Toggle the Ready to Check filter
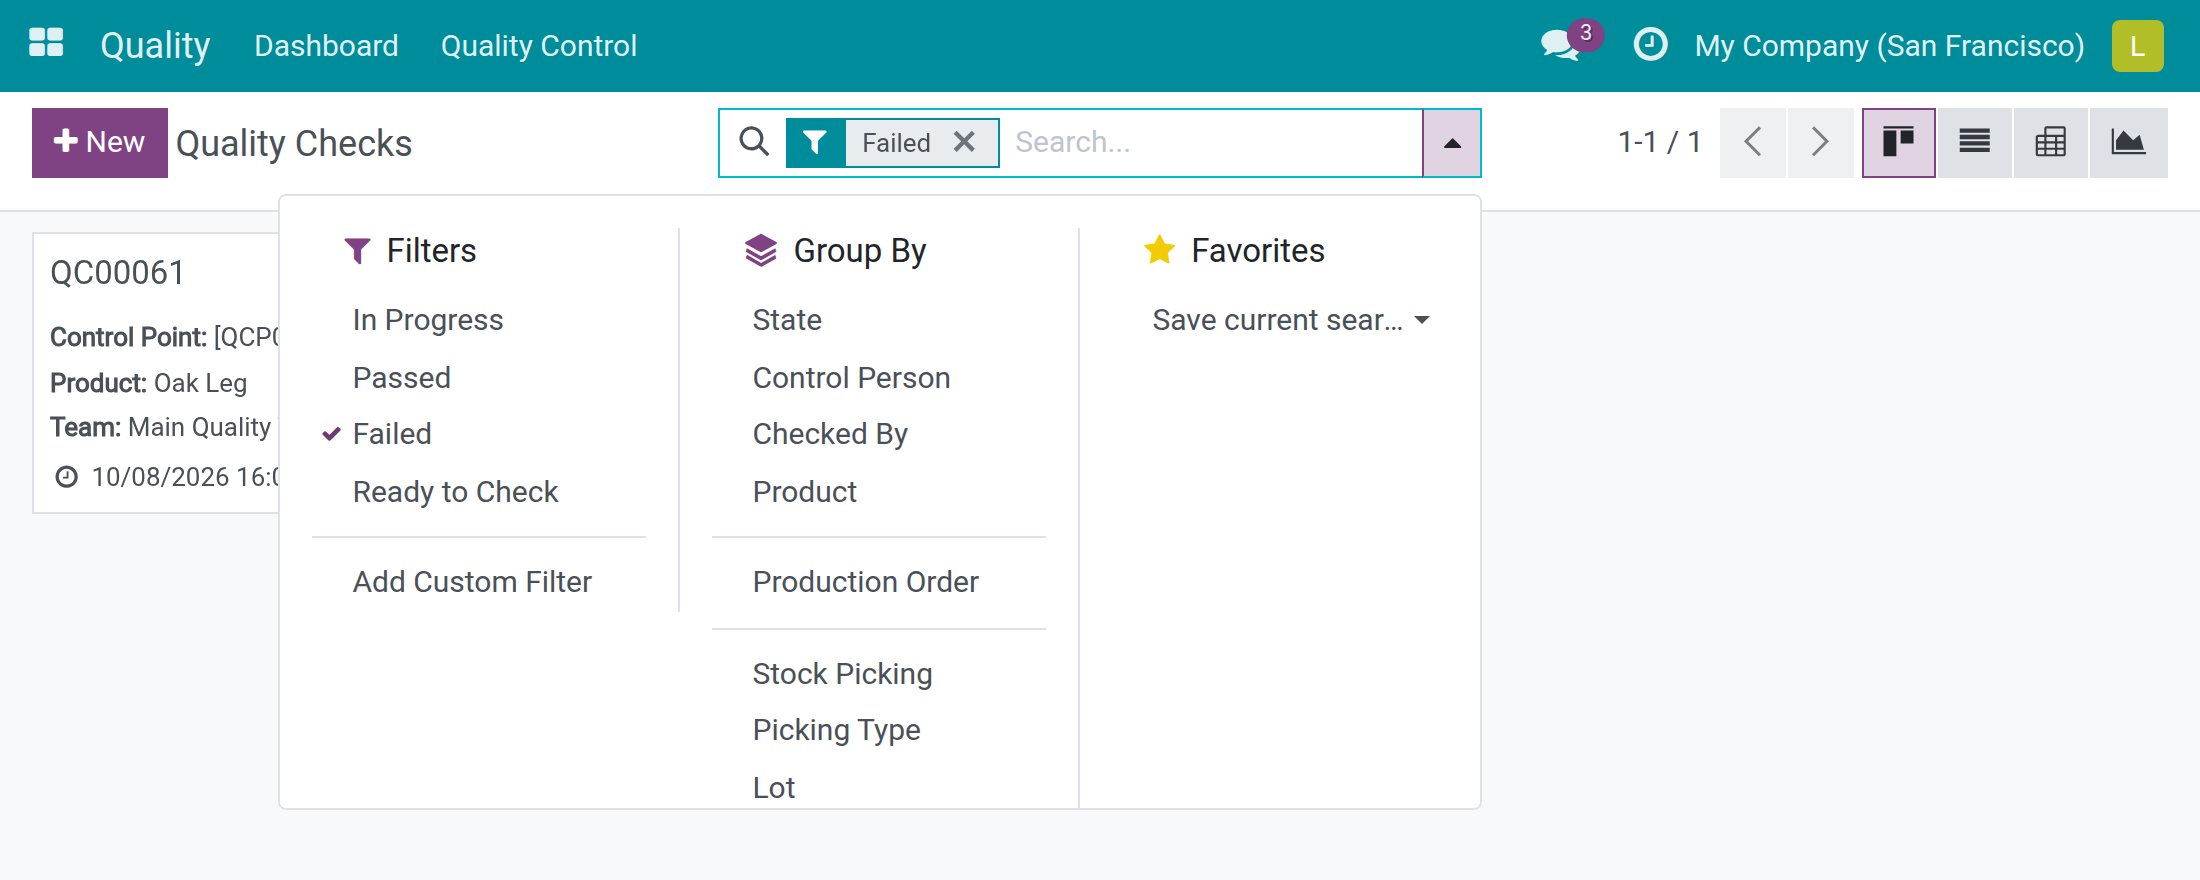Viewport: 2200px width, 880px height. pyautogui.click(x=455, y=492)
